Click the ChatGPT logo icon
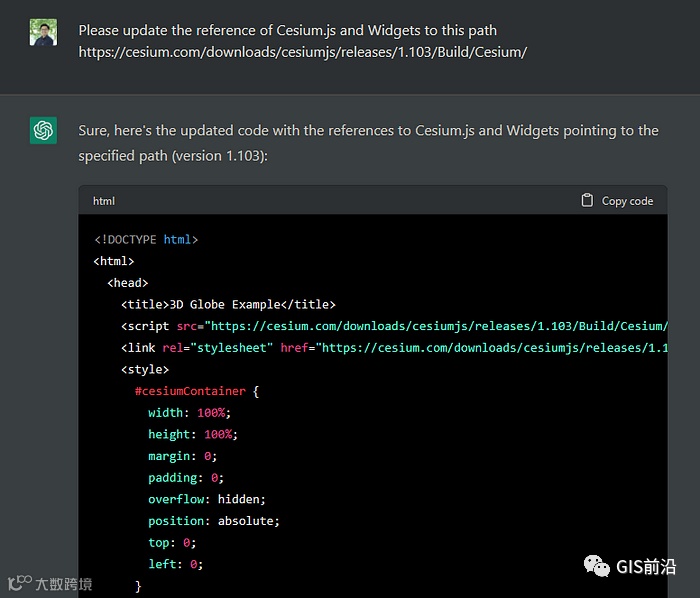700x598 pixels. 43,131
